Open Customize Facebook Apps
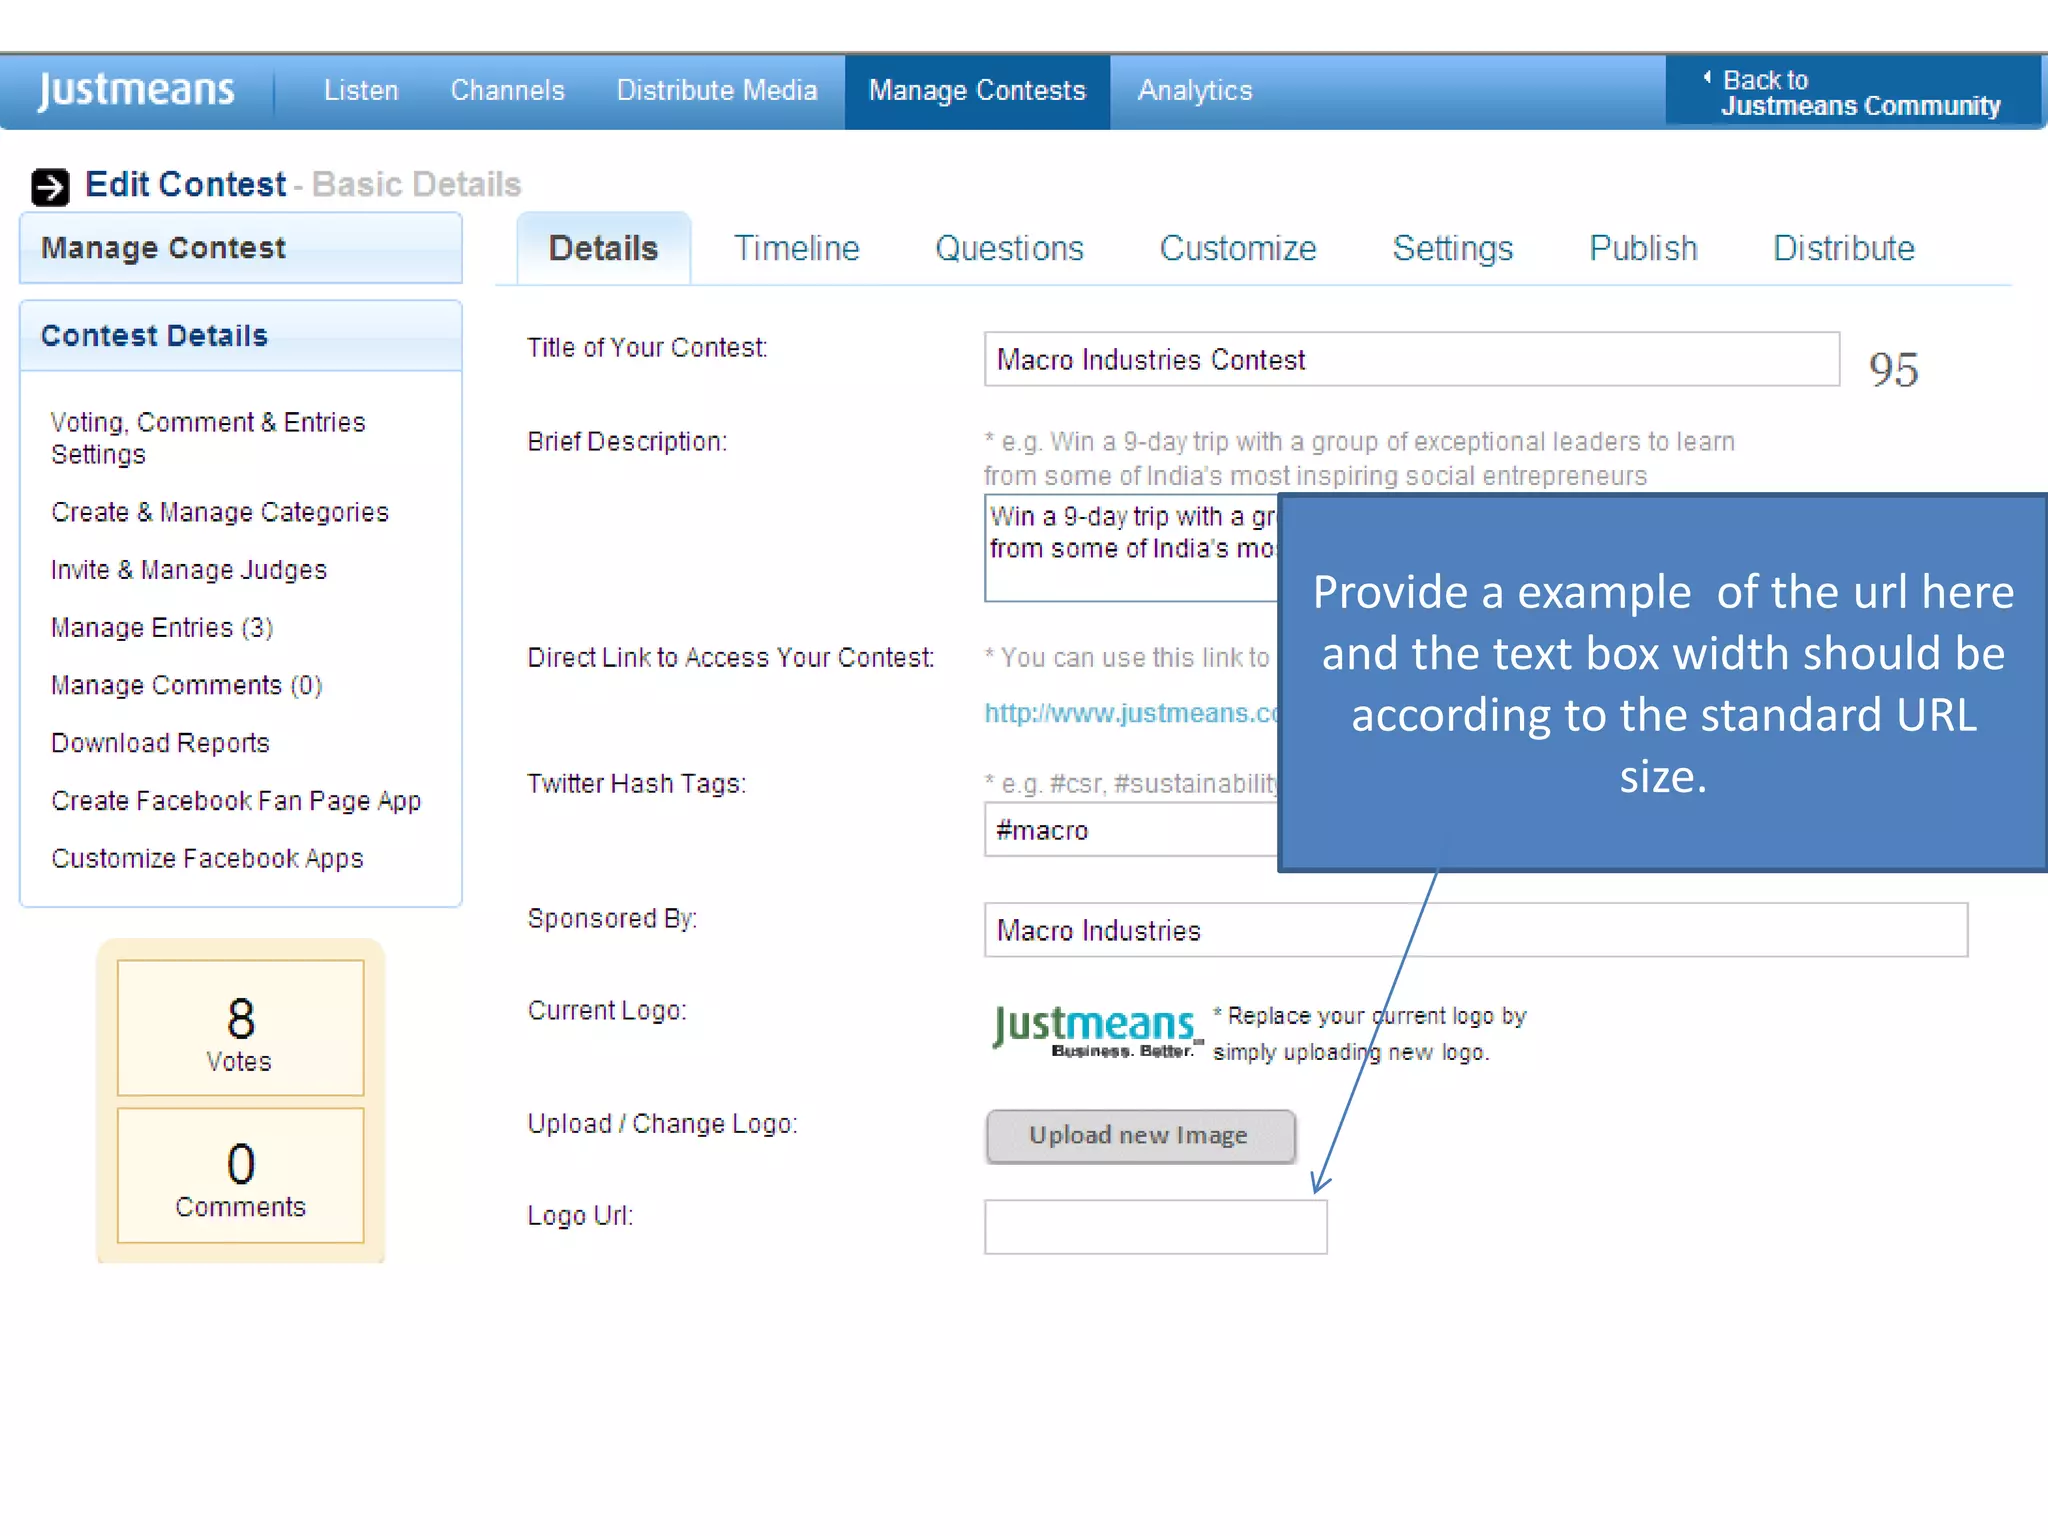 [207, 859]
